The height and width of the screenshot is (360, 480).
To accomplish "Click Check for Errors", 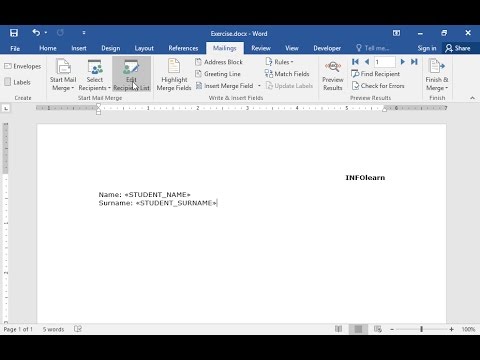I will coord(378,86).
